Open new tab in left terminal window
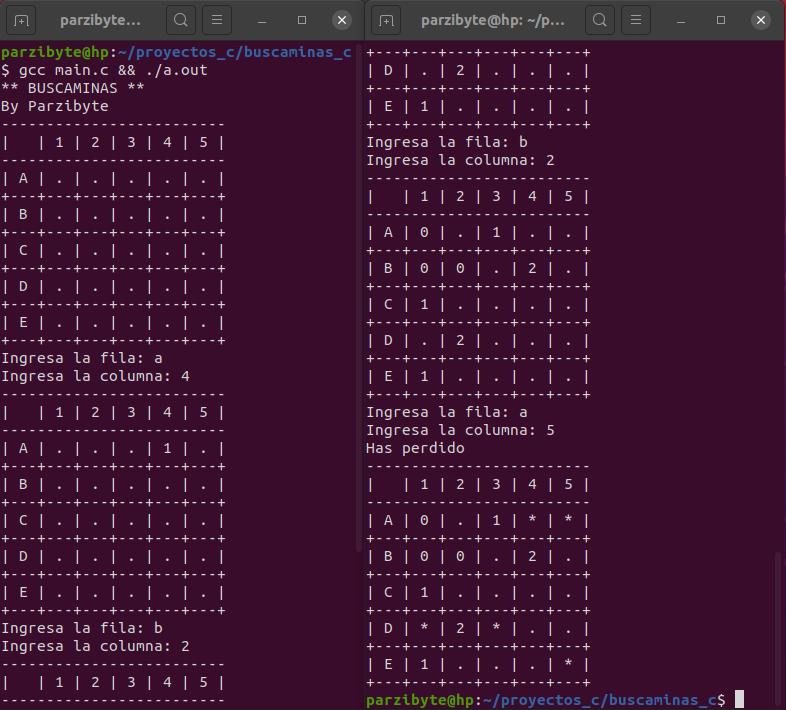This screenshot has height=710, width=786. click(21, 20)
